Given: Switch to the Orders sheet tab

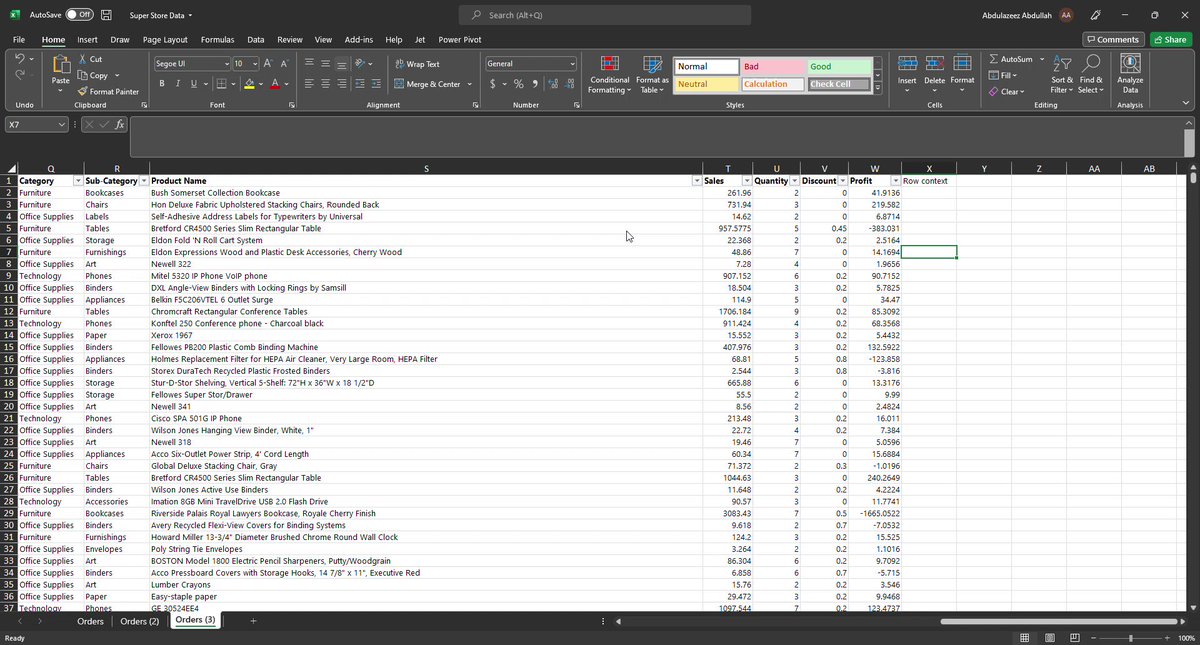Looking at the screenshot, I should click(x=90, y=621).
